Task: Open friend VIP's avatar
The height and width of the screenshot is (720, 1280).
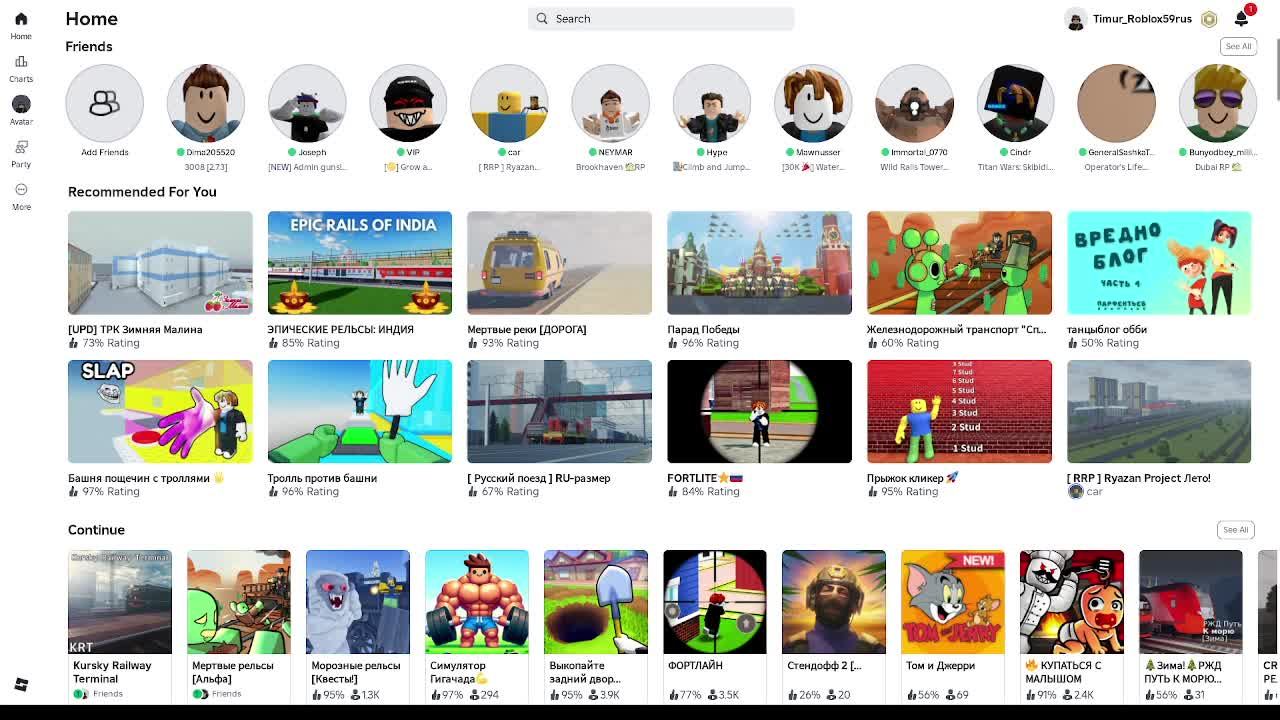Action: pos(408,103)
